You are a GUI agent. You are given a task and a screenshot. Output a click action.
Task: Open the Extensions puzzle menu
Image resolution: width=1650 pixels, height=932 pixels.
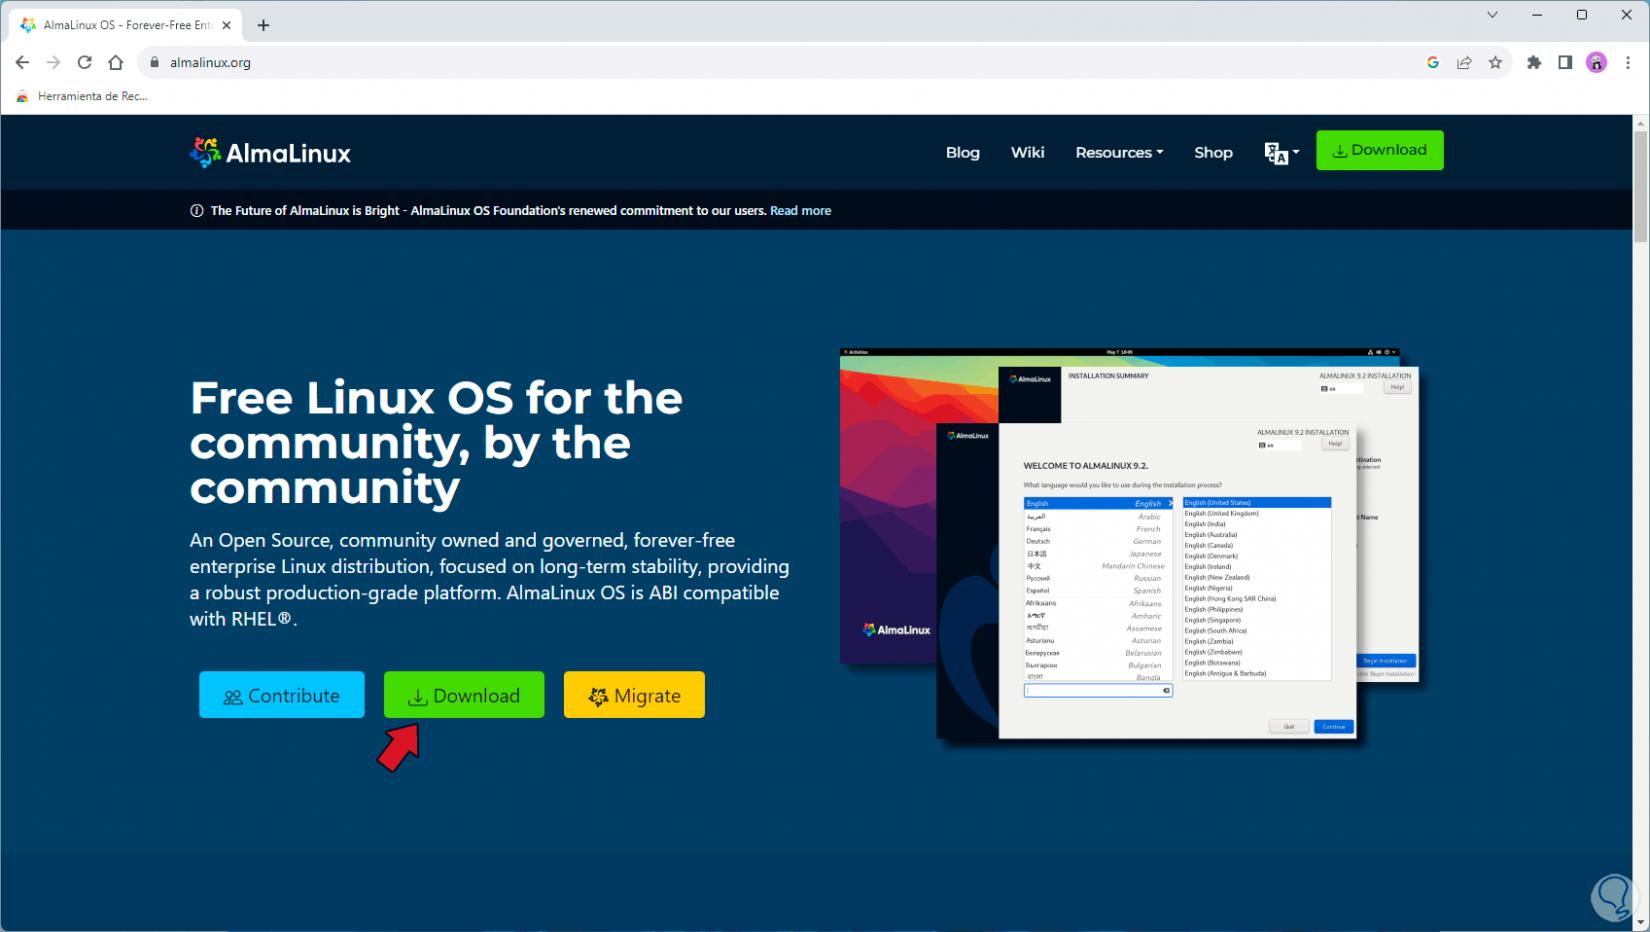[x=1534, y=62]
